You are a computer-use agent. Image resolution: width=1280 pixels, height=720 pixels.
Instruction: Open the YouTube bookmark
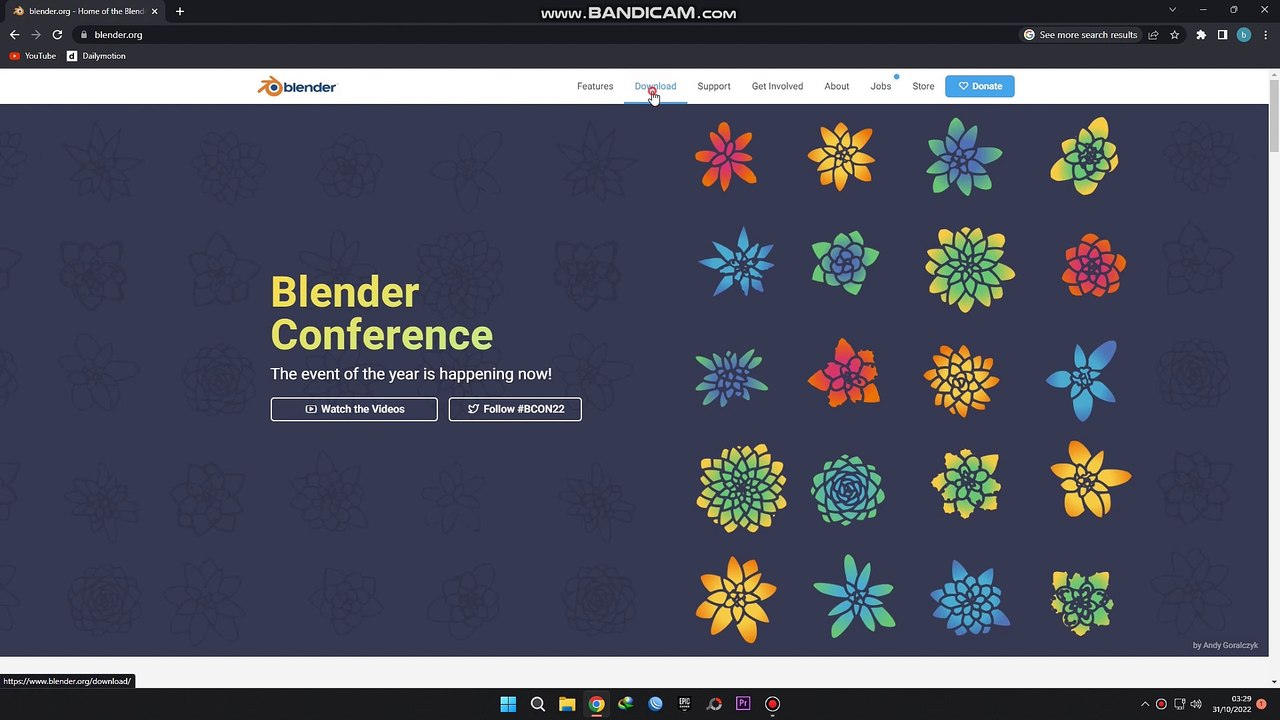(33, 56)
